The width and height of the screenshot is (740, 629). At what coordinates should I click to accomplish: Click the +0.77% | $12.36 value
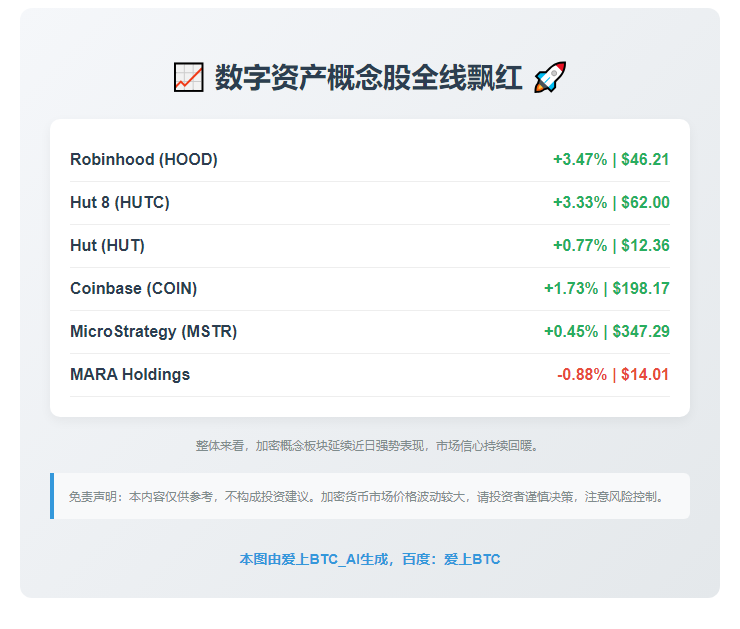(611, 245)
